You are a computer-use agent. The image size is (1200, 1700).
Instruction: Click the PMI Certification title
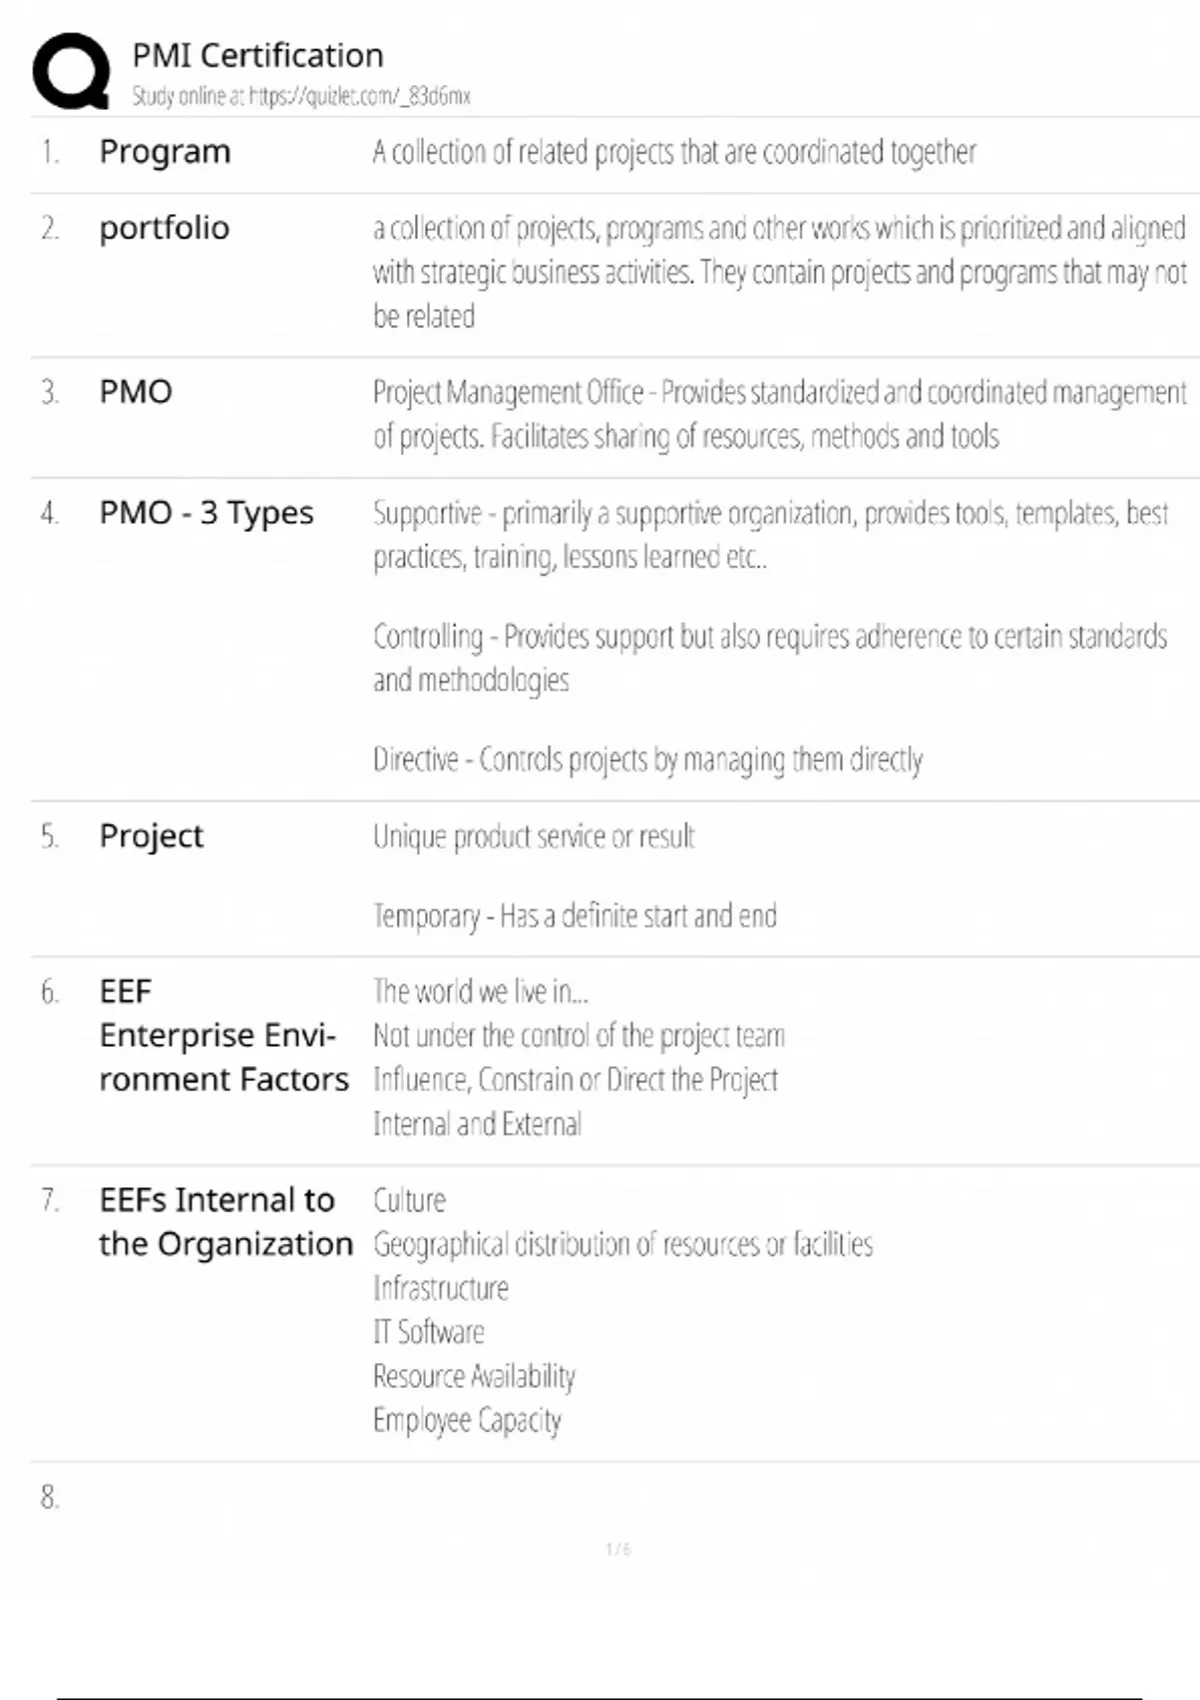(x=257, y=55)
